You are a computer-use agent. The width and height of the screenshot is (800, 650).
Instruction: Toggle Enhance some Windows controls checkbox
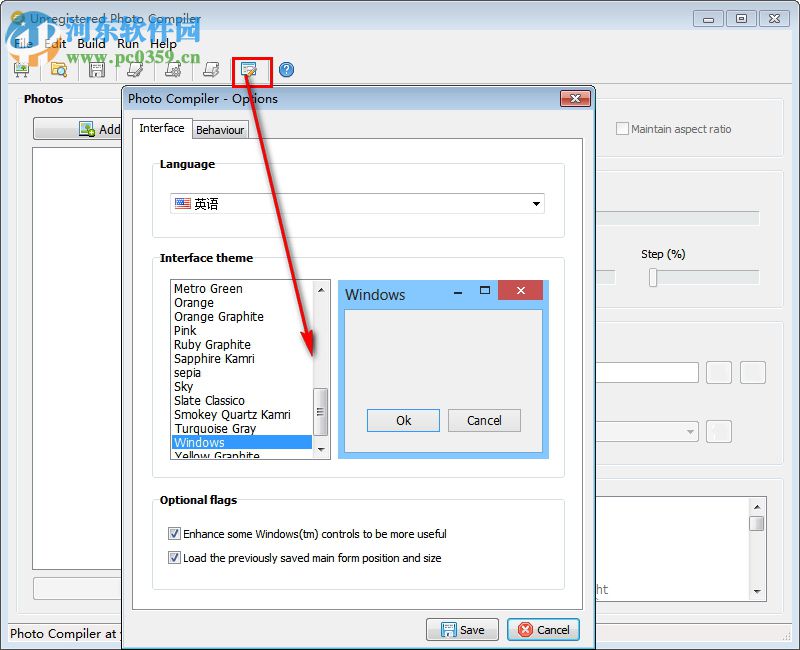(x=174, y=534)
